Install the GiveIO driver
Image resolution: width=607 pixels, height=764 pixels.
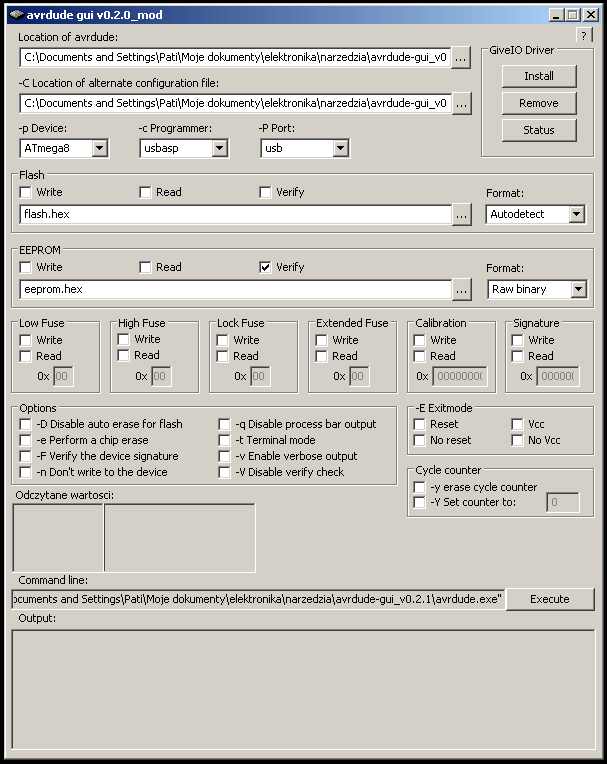pyautogui.click(x=539, y=76)
